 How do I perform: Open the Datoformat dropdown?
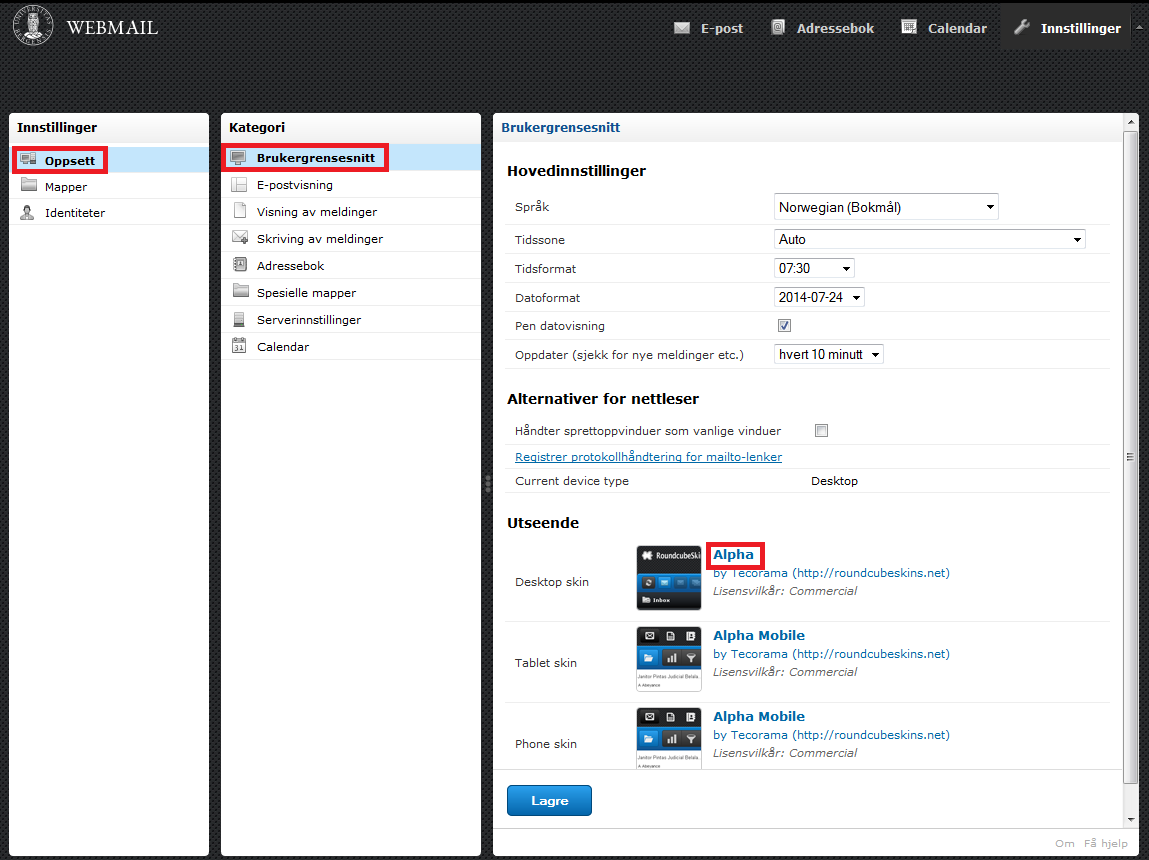(819, 297)
